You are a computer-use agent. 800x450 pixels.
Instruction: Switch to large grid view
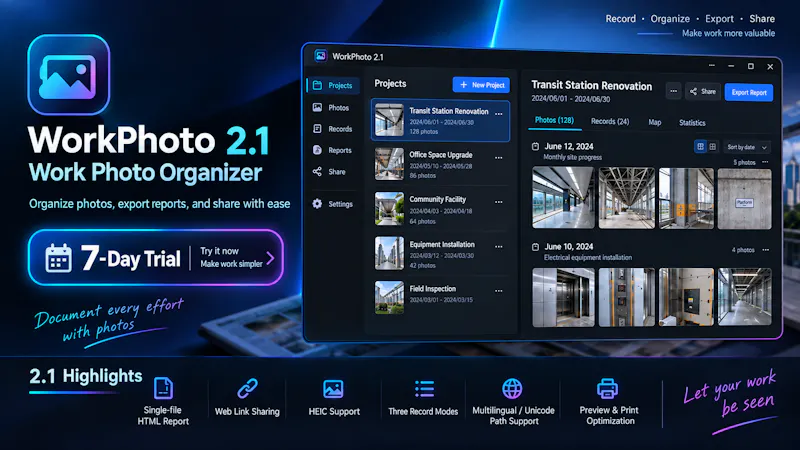[701, 147]
